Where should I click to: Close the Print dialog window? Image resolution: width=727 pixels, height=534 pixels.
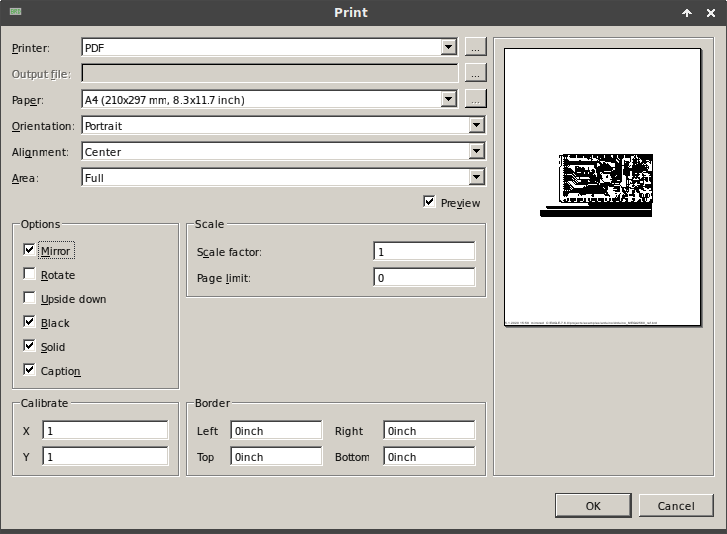[x=711, y=13]
